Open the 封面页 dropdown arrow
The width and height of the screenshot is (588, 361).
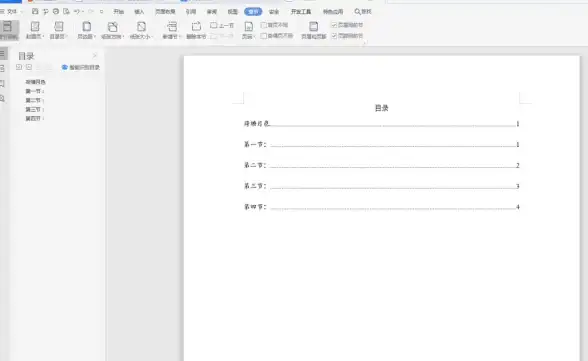(x=44, y=36)
